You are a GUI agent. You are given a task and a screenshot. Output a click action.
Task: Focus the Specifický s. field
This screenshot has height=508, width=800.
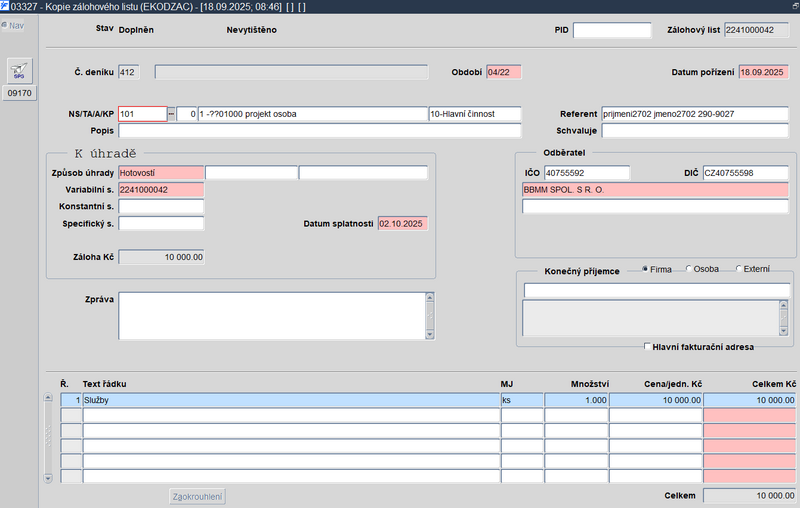[161, 223]
